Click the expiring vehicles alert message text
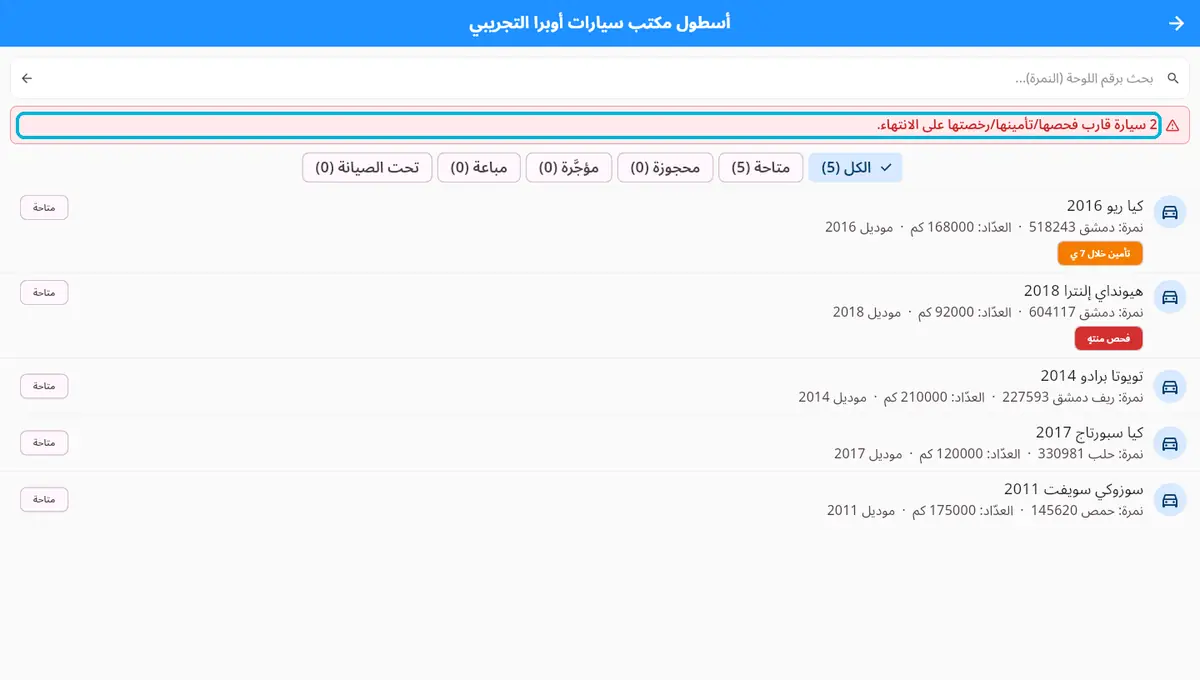Image resolution: width=1200 pixels, height=680 pixels. 1017,126
